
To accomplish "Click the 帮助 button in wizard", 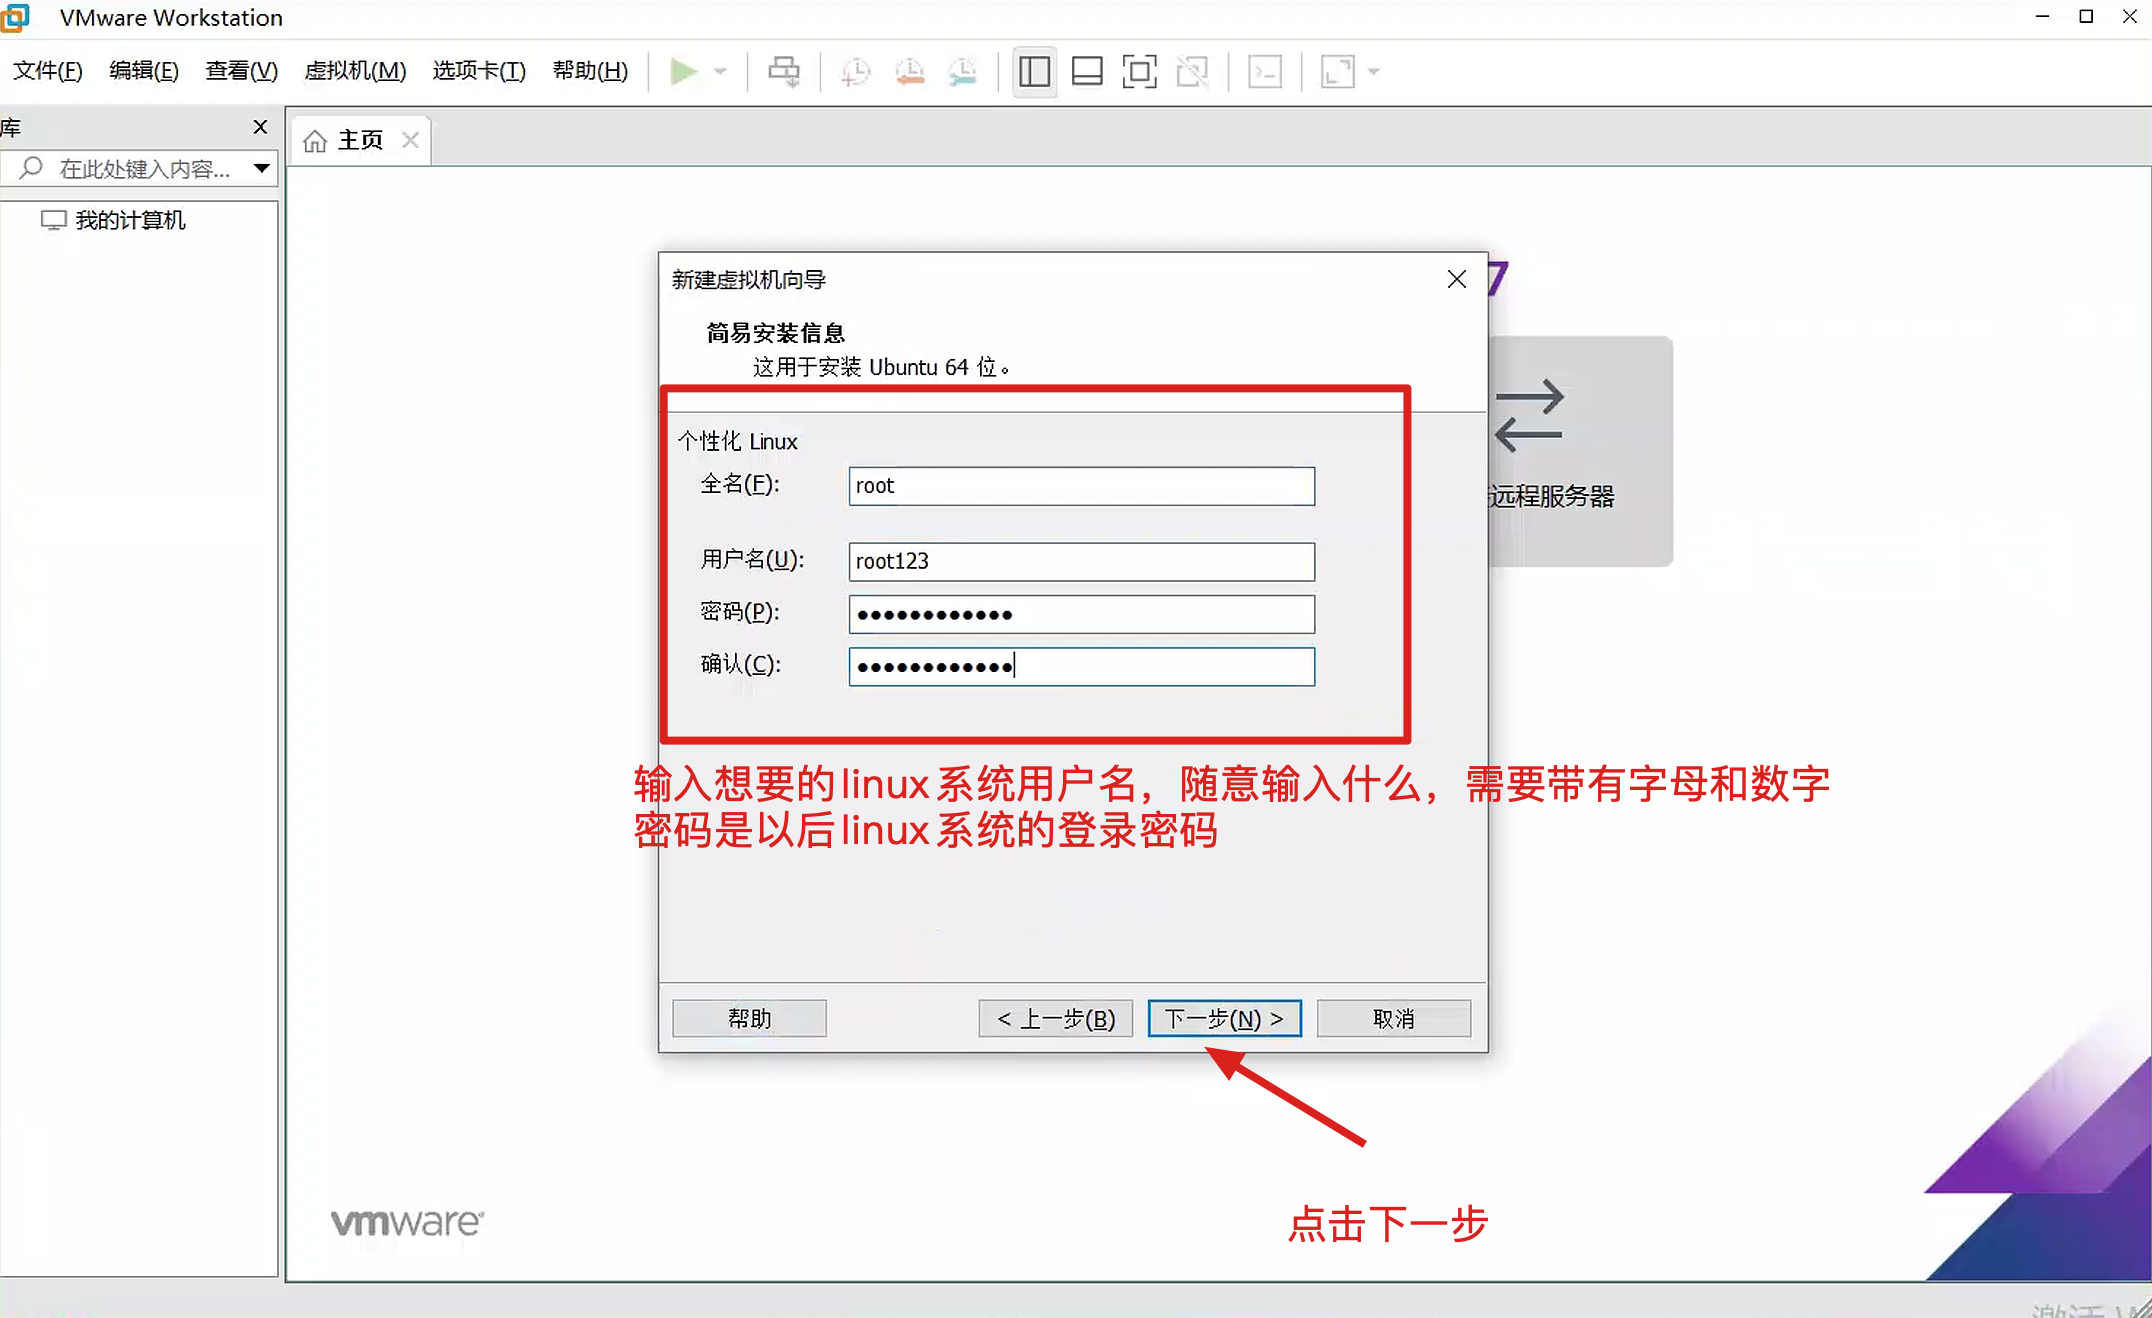I will pyautogui.click(x=749, y=1018).
